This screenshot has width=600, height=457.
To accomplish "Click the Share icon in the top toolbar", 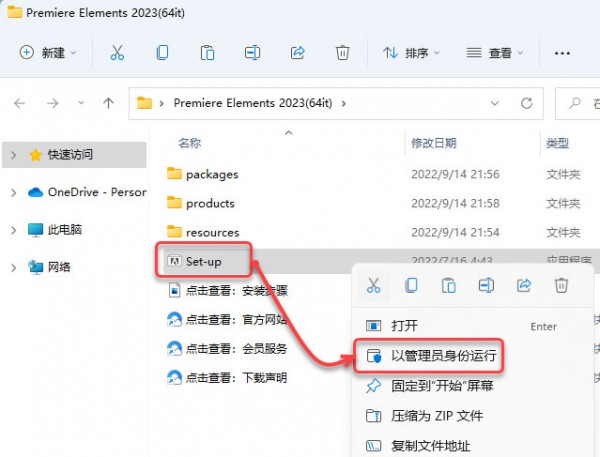I will [x=297, y=52].
